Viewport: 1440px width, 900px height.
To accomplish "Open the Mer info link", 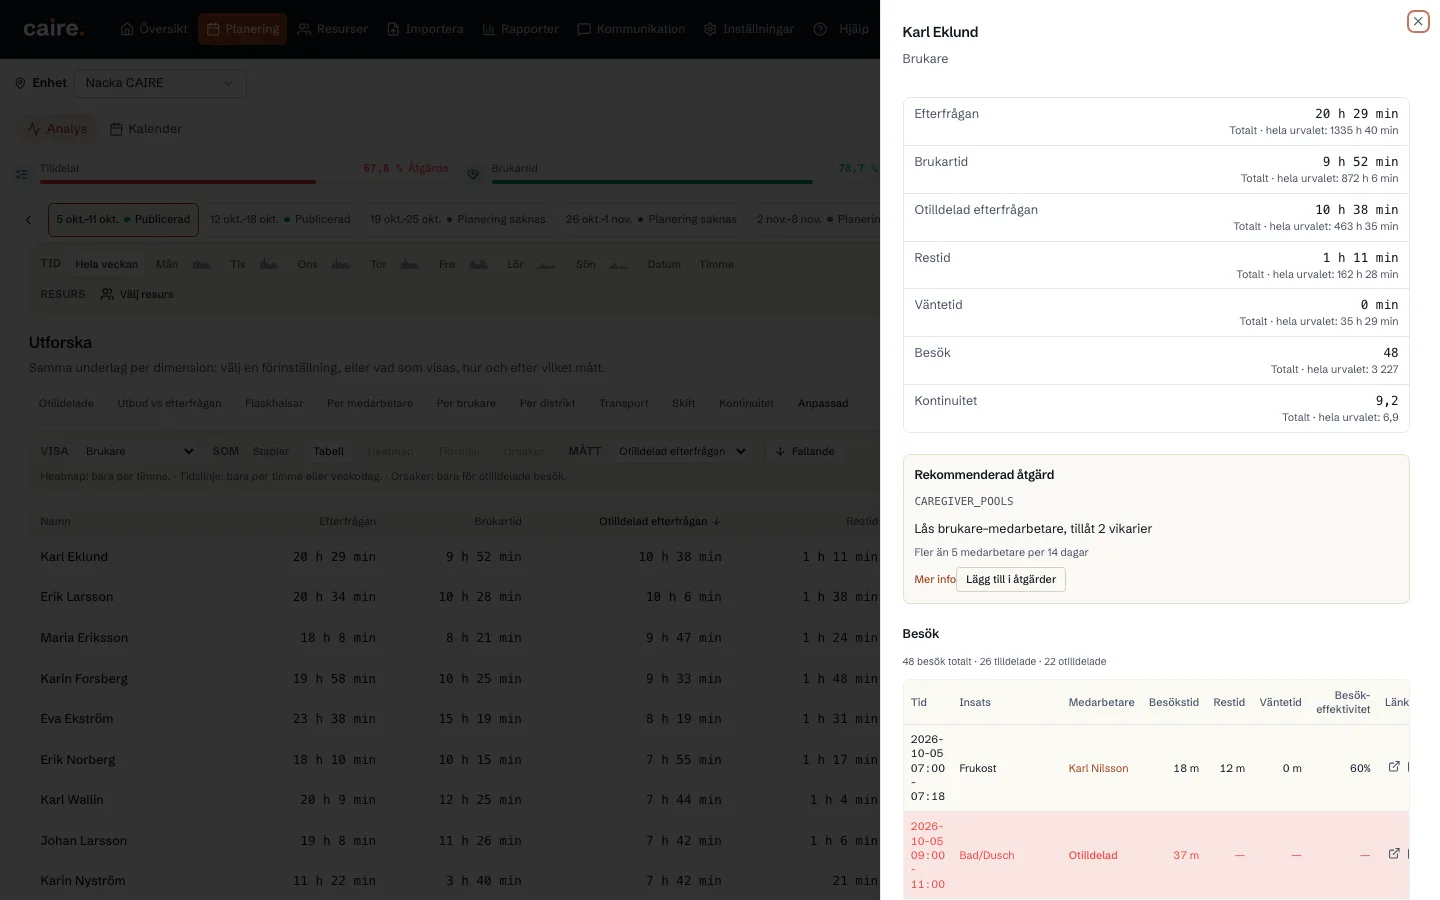I will (x=935, y=579).
